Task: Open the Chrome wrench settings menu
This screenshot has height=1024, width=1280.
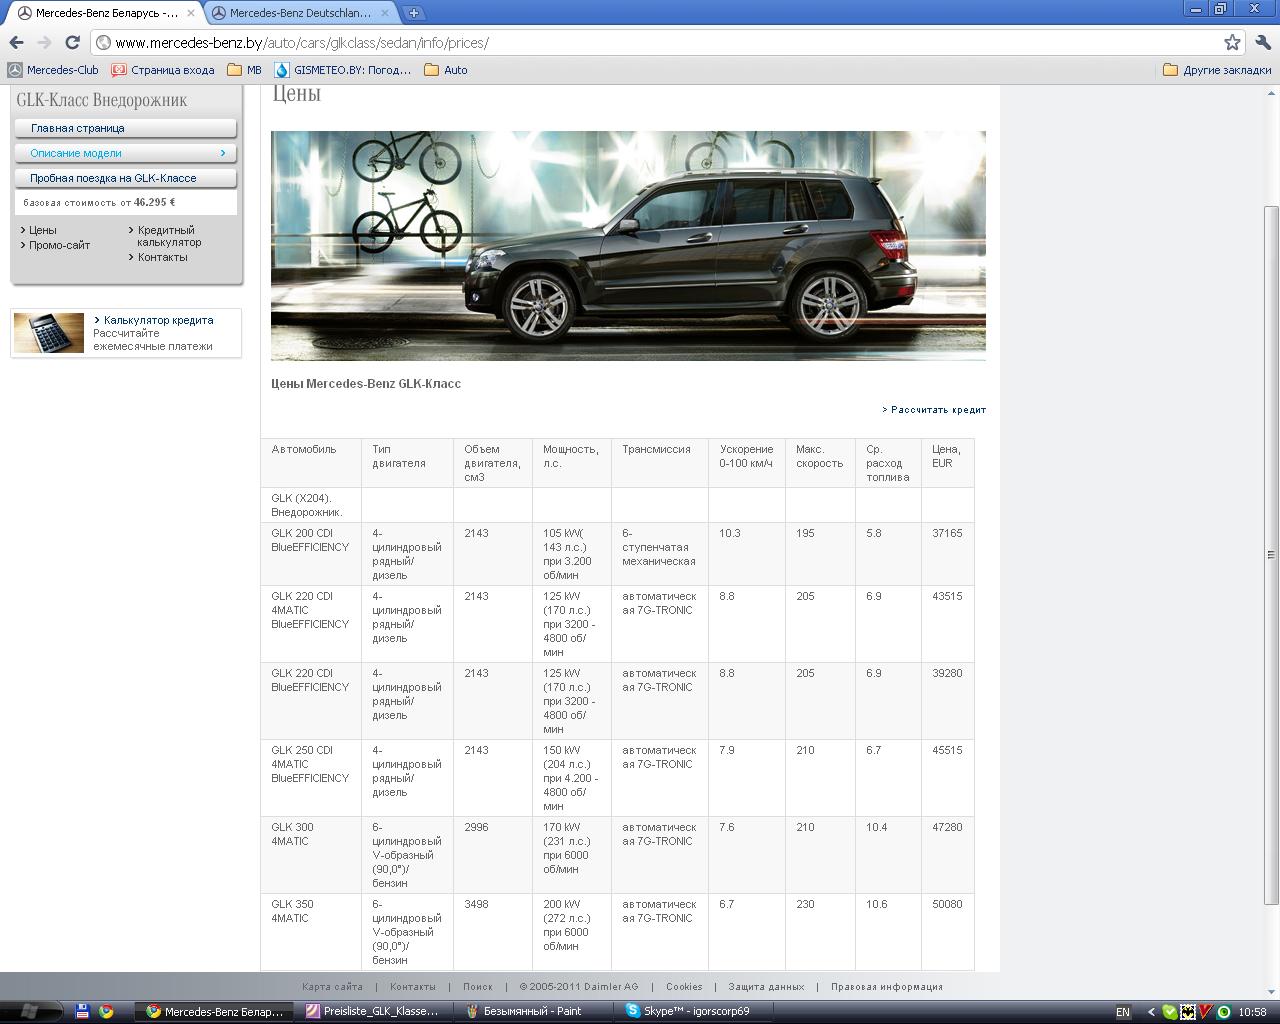Action: point(1262,42)
